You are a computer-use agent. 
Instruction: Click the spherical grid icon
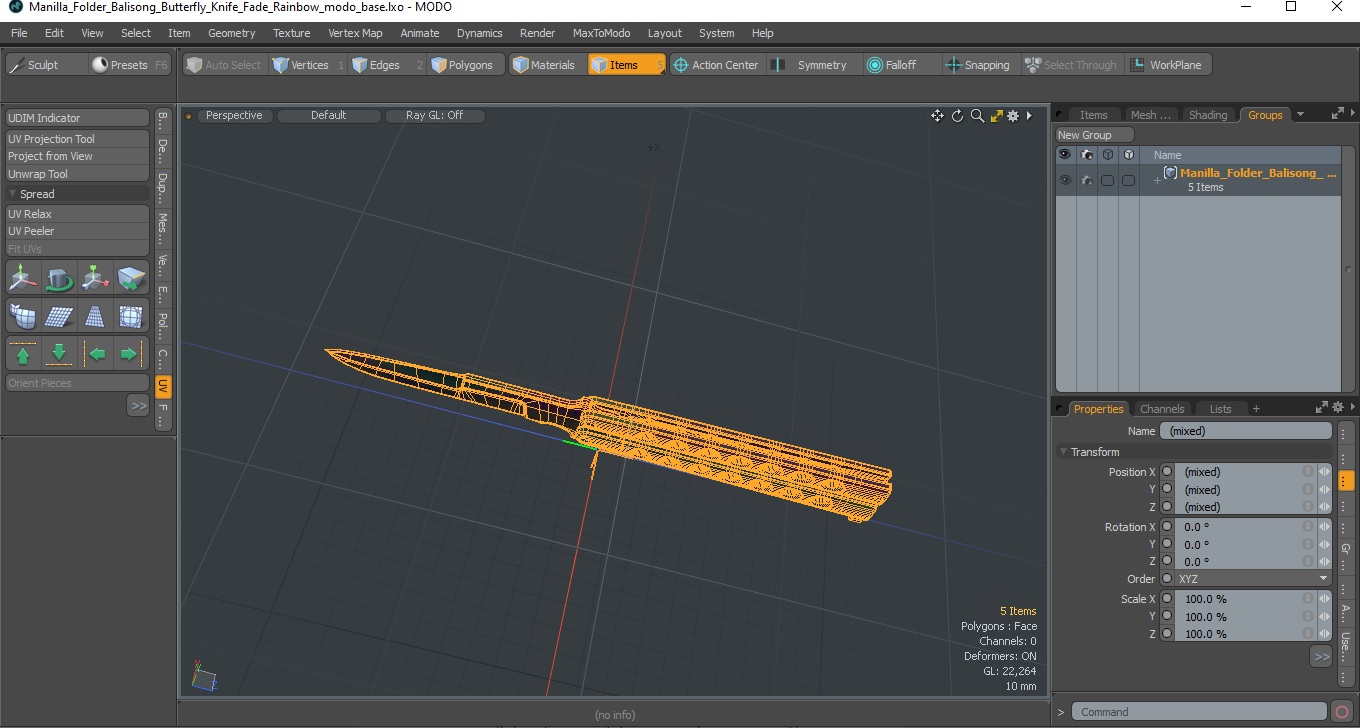click(x=131, y=316)
